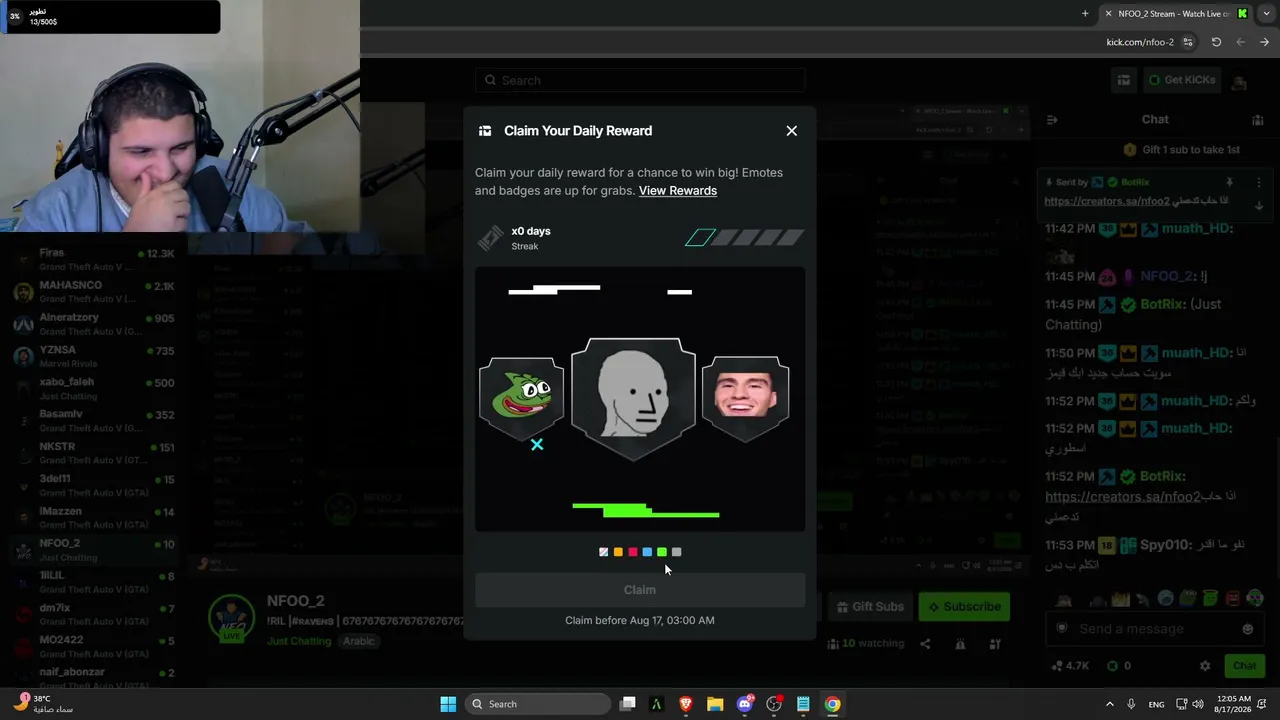Pick the gray color swatch

coord(677,552)
